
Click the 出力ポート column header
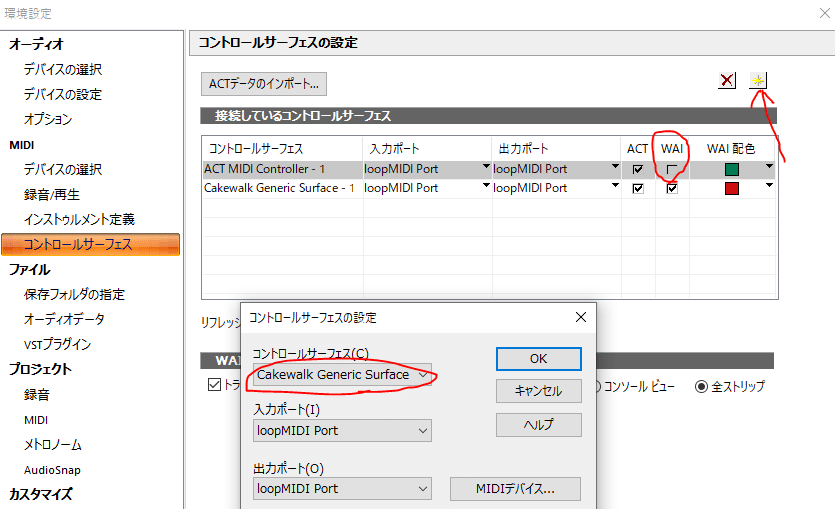pos(556,149)
